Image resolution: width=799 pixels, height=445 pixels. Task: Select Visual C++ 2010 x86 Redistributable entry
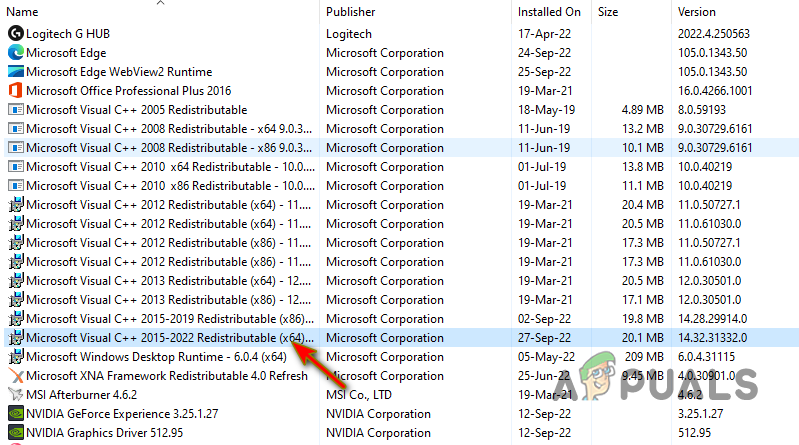pyautogui.click(x=170, y=186)
